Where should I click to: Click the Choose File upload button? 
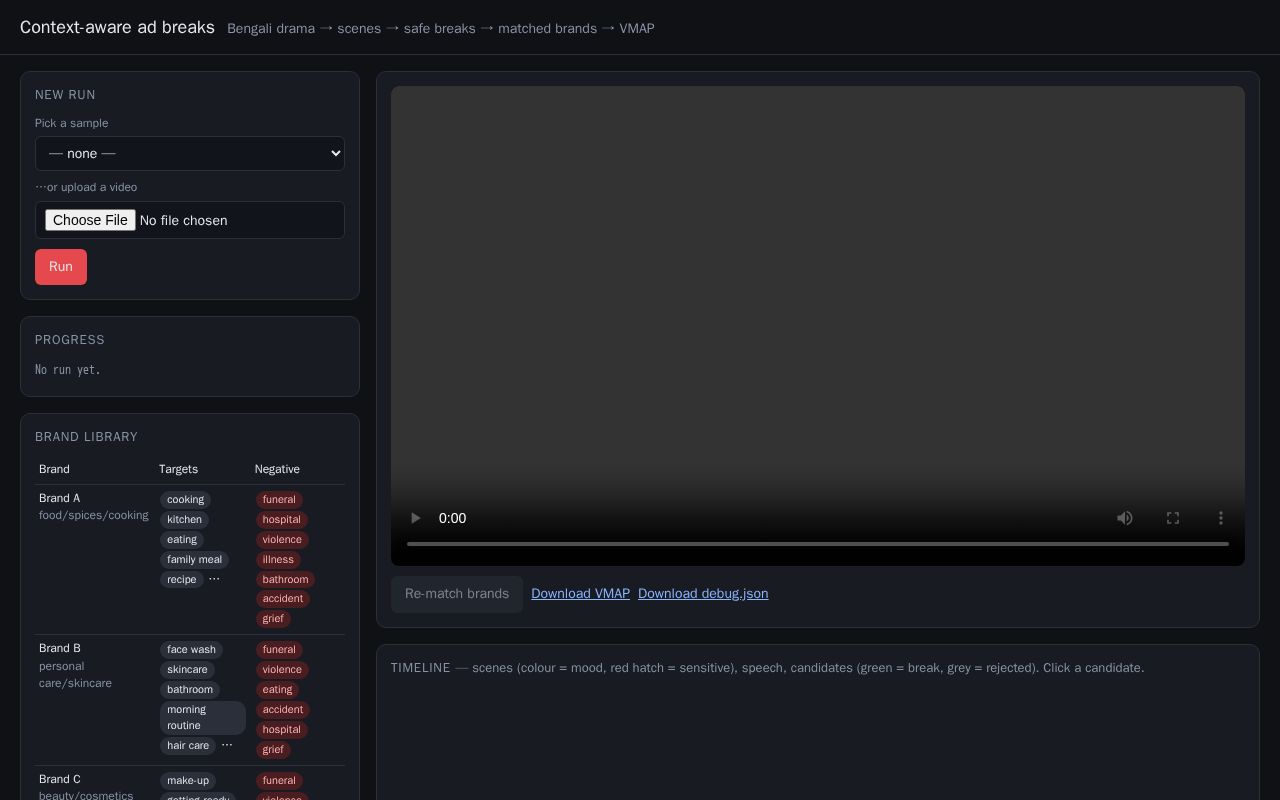(x=90, y=220)
